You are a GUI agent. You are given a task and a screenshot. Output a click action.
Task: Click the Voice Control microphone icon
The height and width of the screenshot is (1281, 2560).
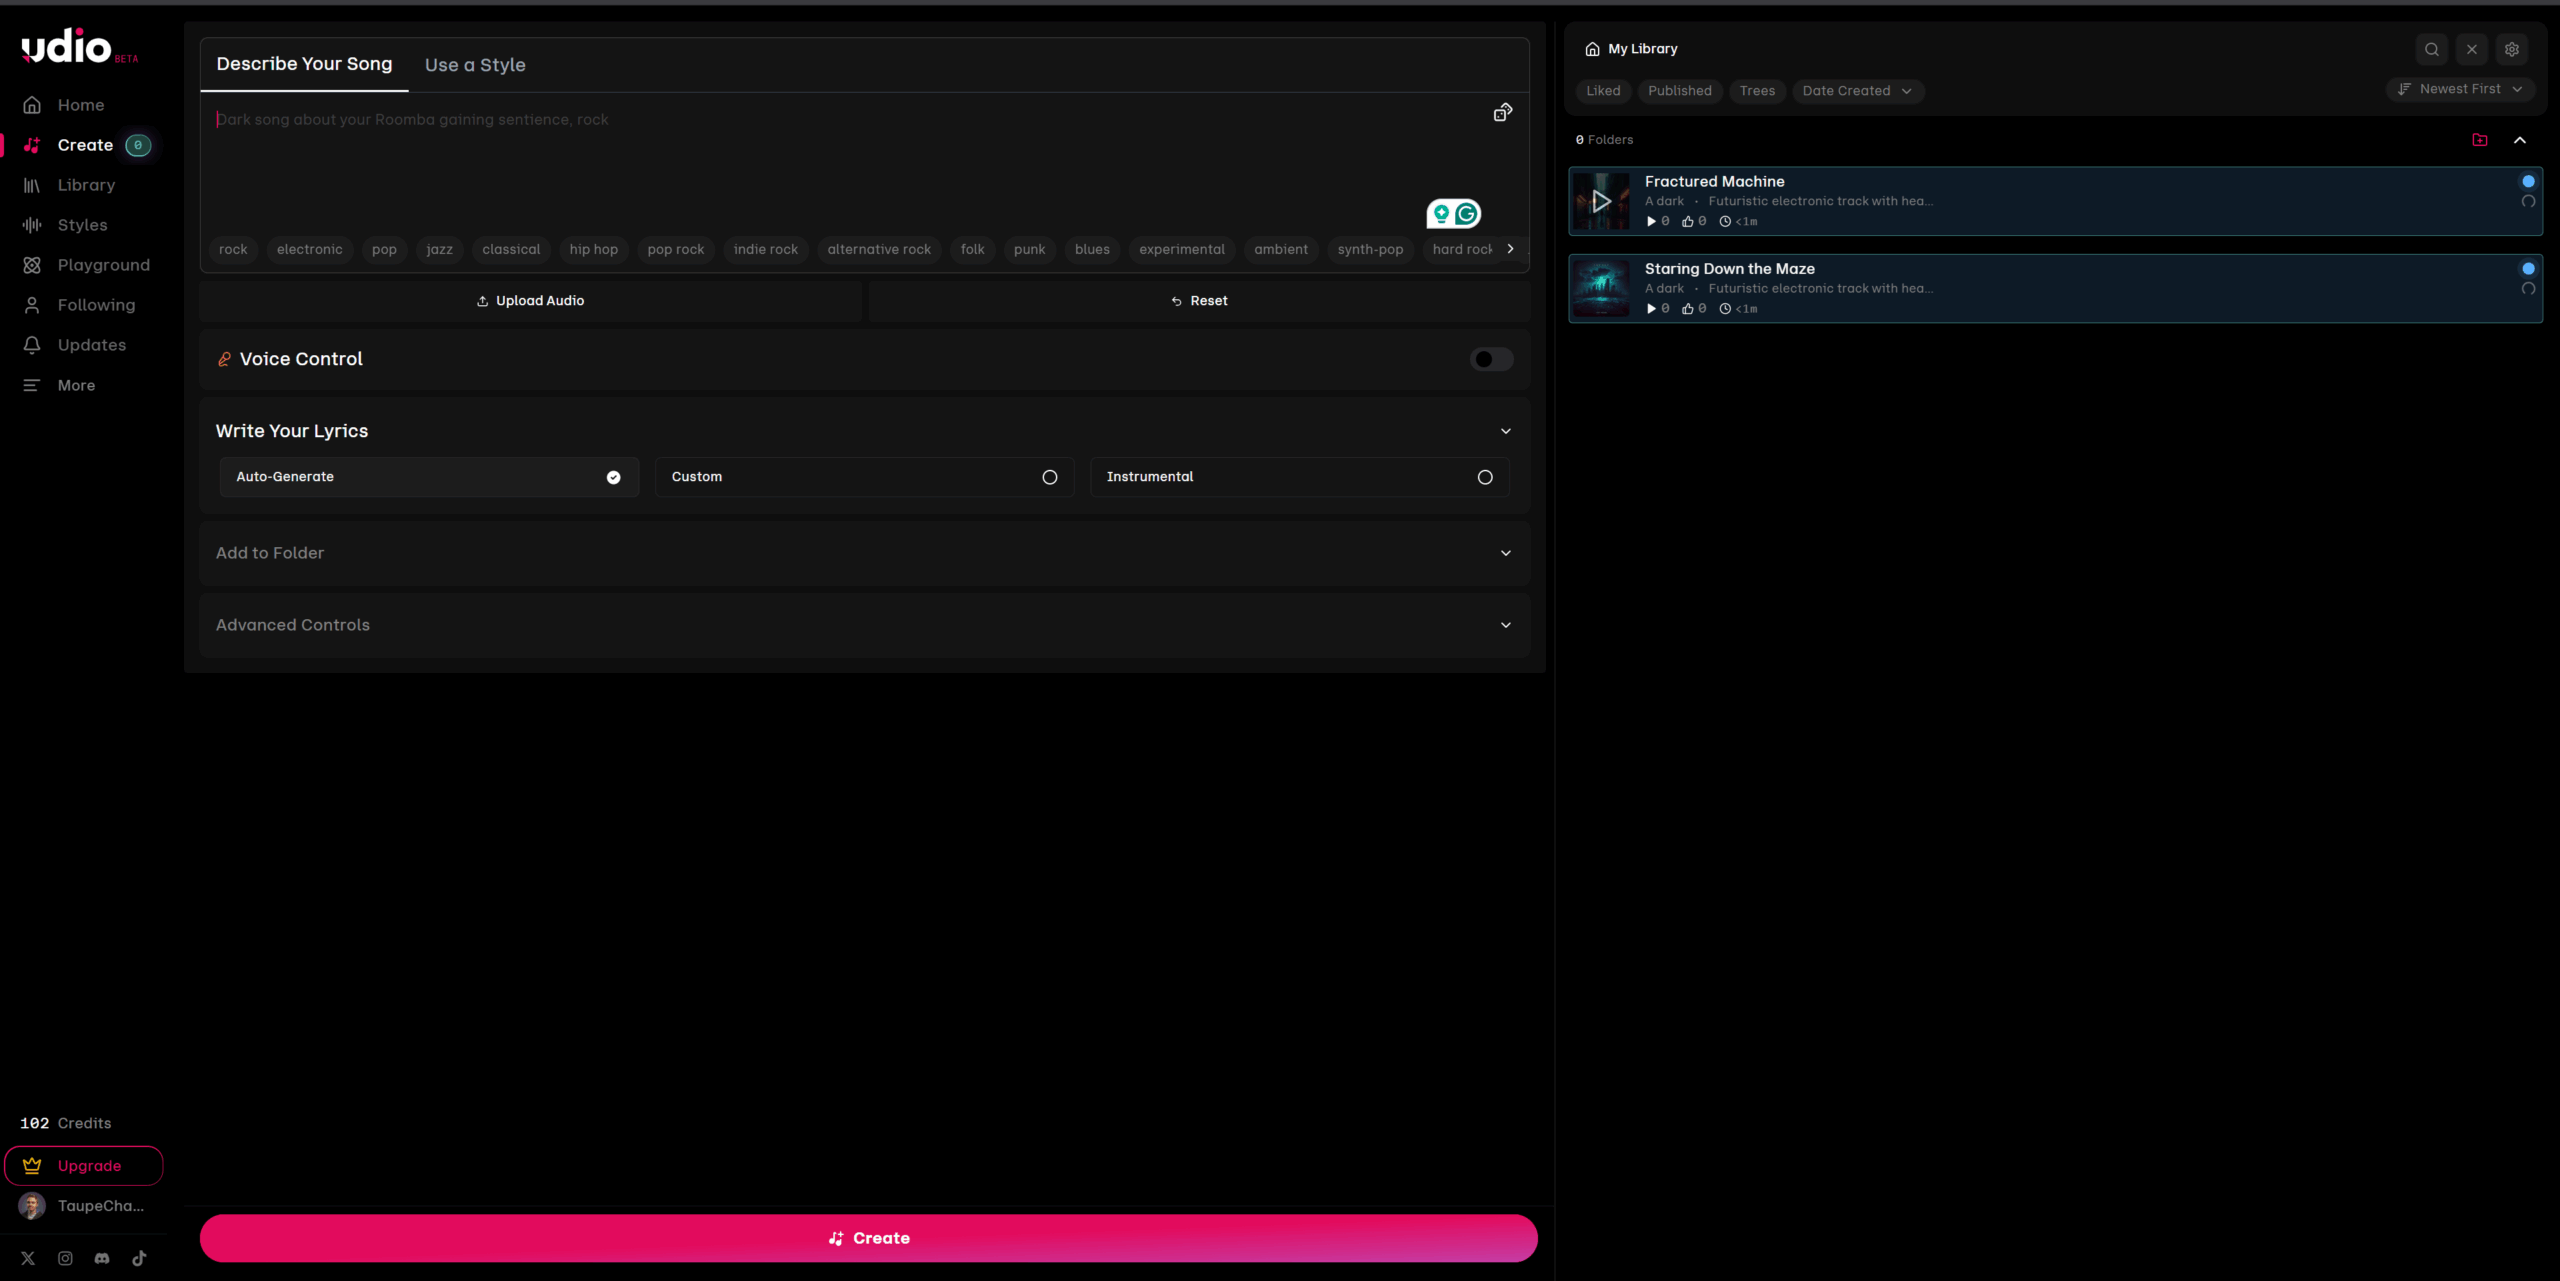[224, 359]
